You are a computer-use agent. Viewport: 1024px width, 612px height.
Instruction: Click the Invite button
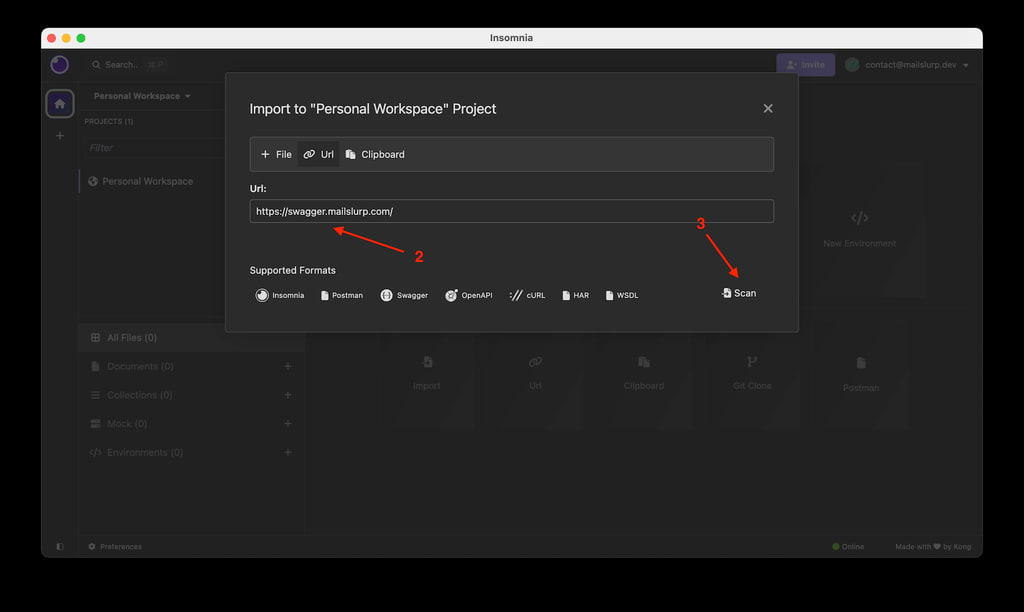(805, 65)
